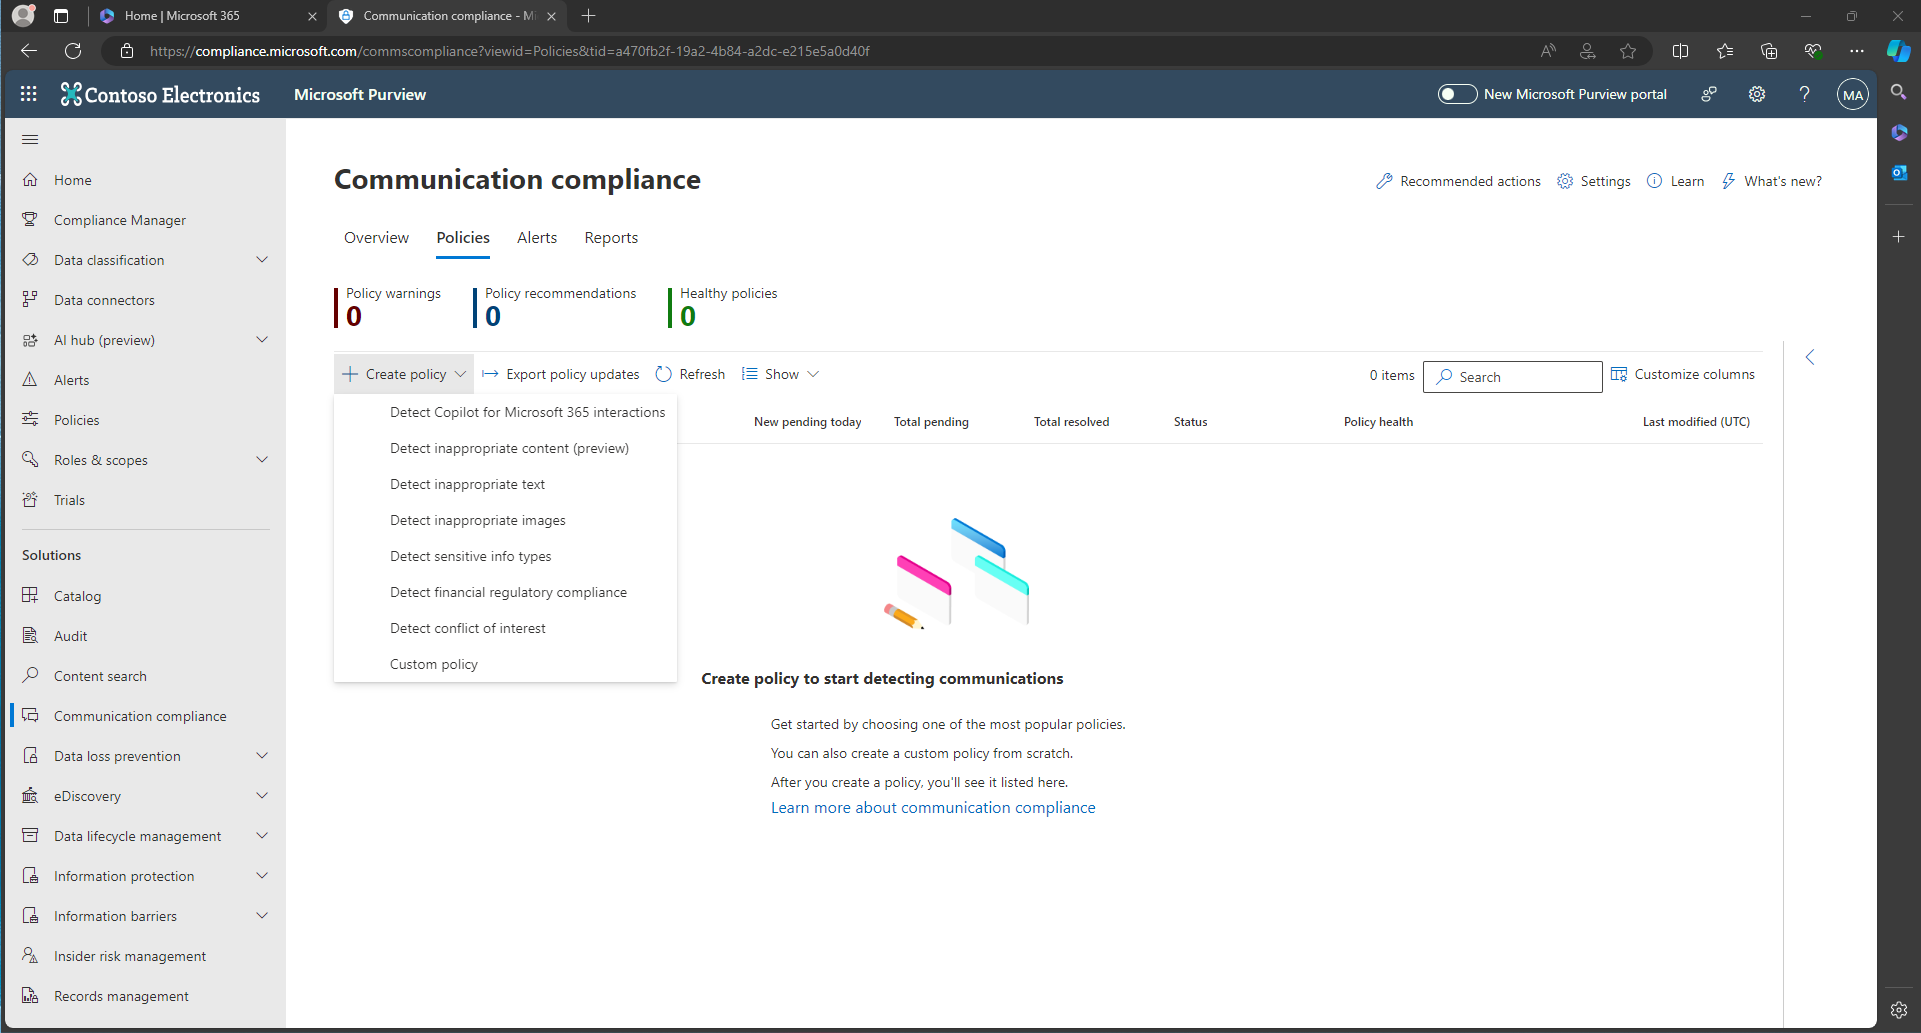The image size is (1921, 1033).
Task: Open the app launcher waffle icon
Action: tap(29, 94)
